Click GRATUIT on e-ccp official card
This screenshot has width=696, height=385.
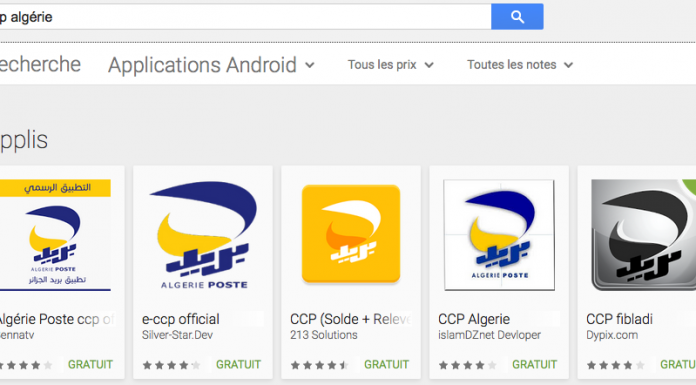click(238, 365)
